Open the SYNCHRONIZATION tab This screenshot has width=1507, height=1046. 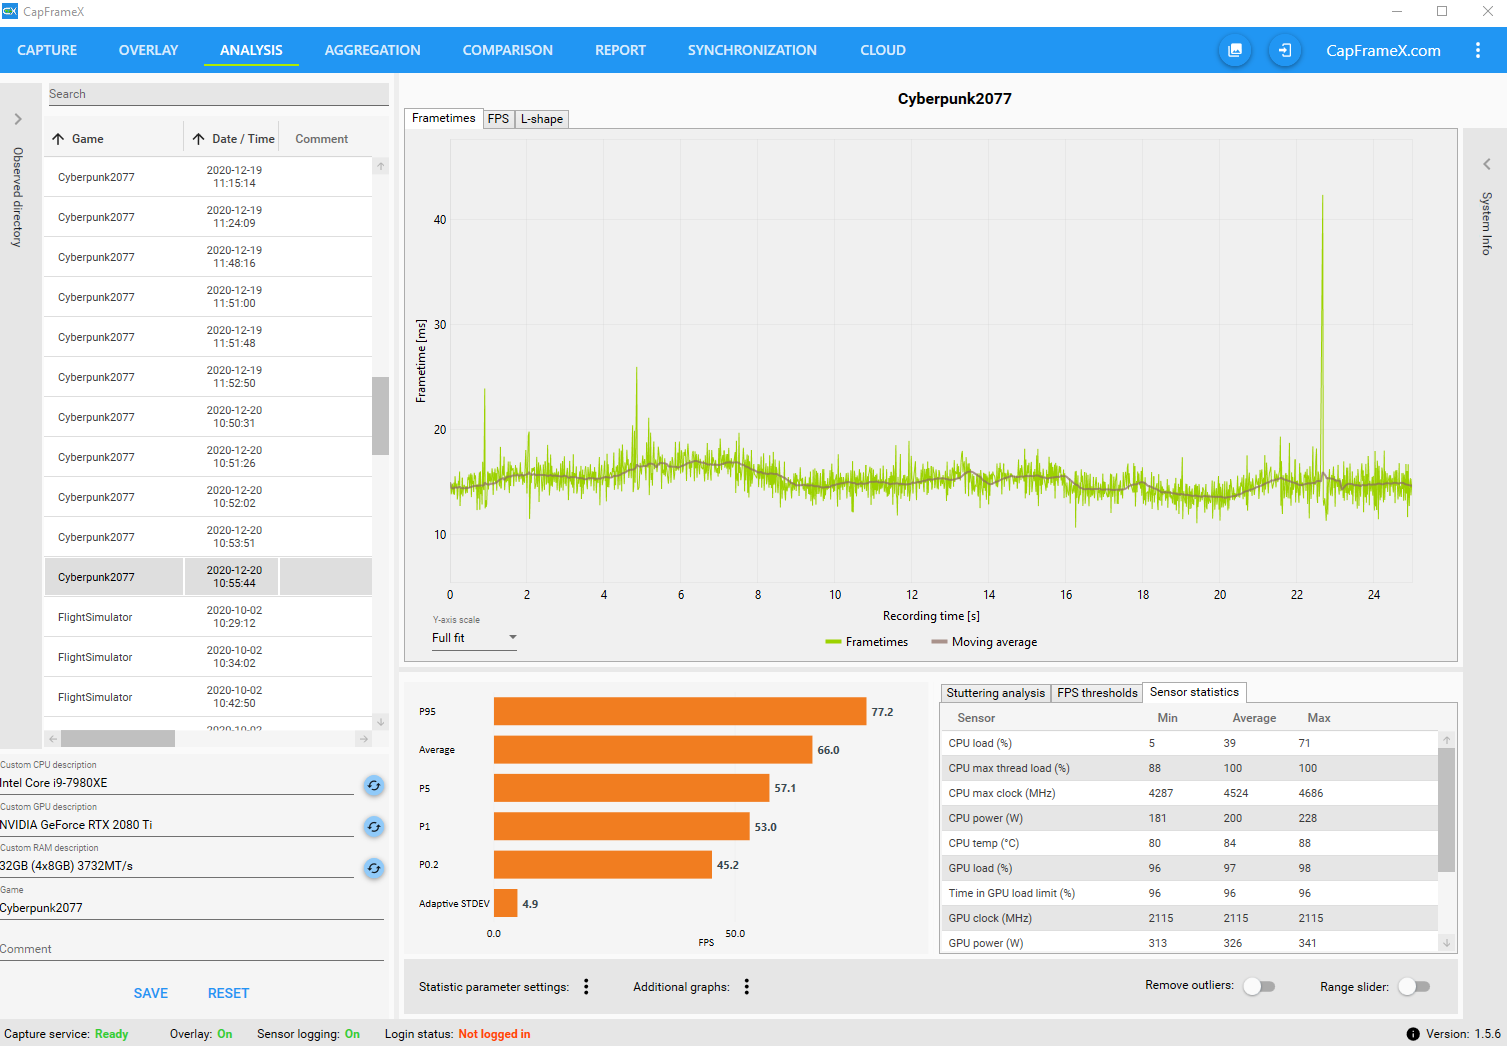752,50
